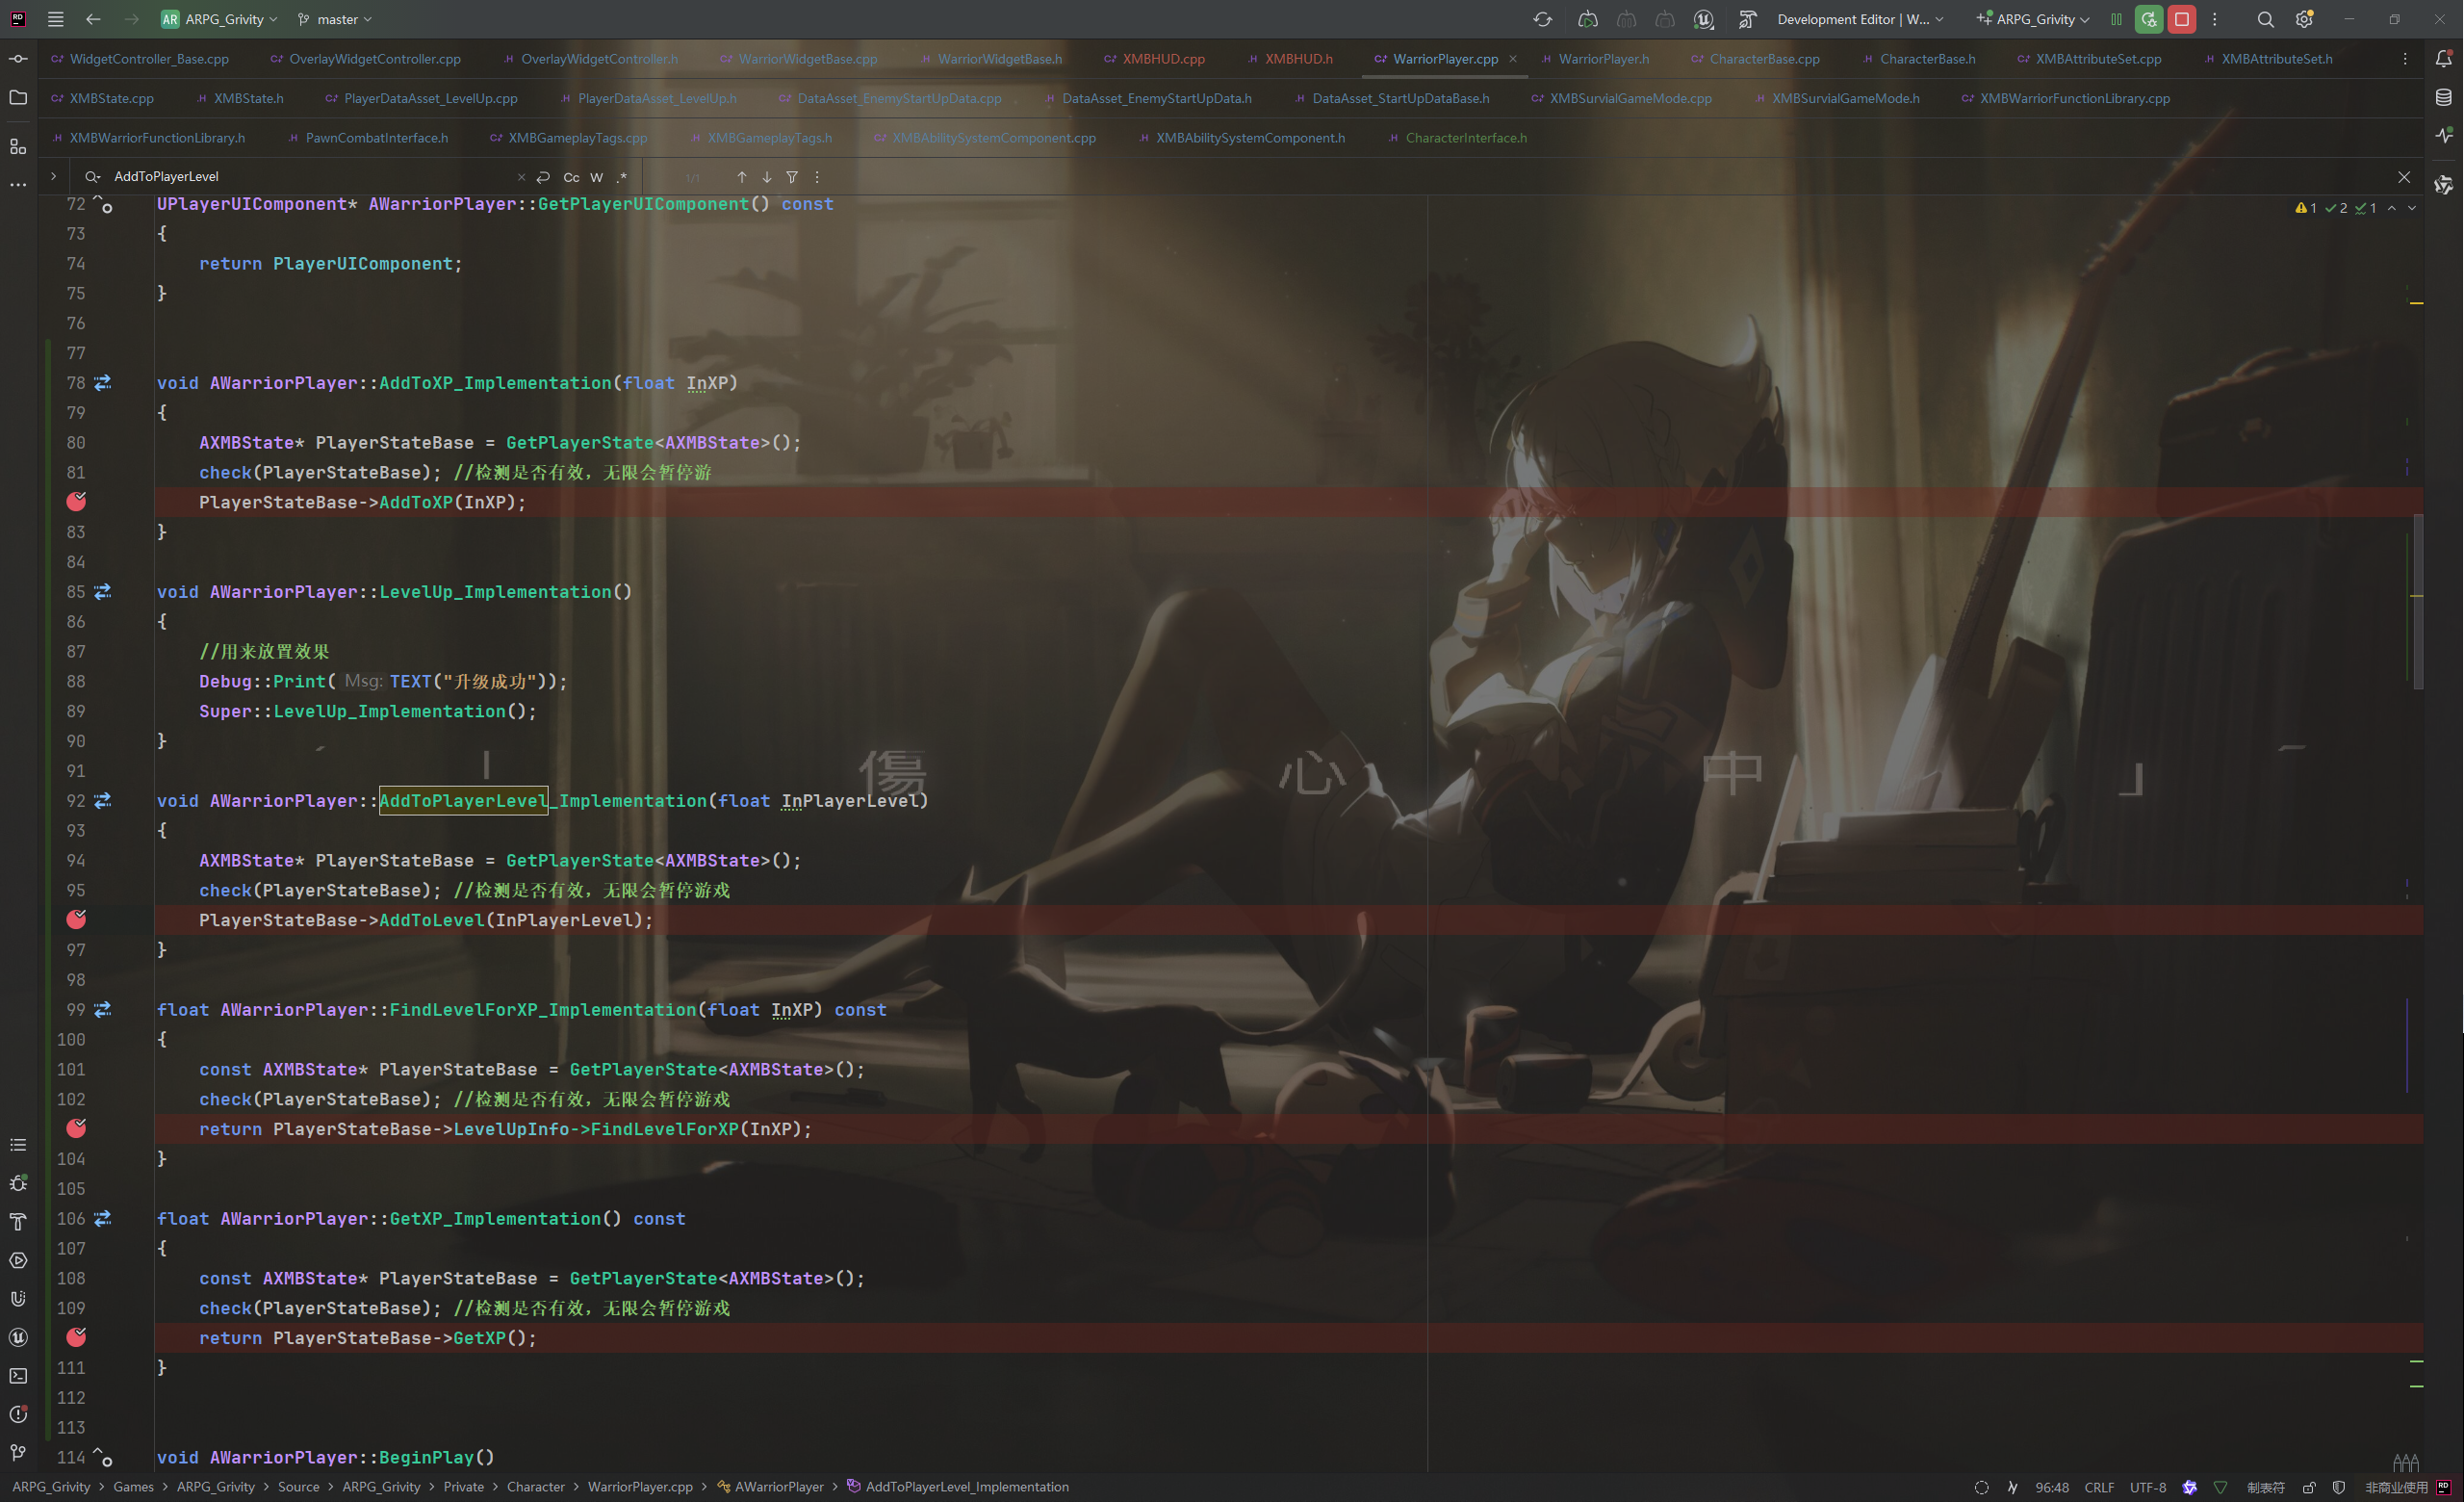Toggle the read-only lock icon in status bar
This screenshot has height=1502, width=2464.
2309,1487
